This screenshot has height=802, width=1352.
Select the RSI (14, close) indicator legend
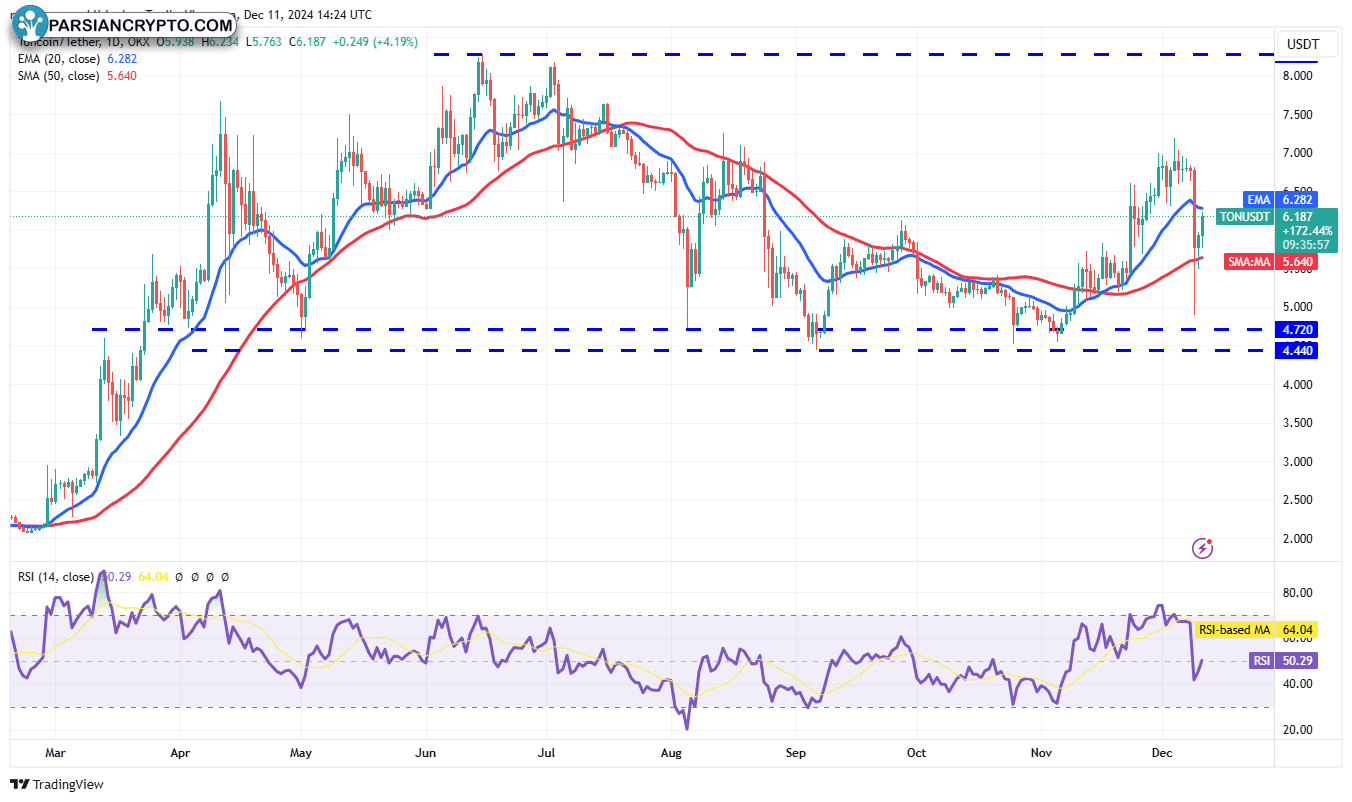(54, 577)
